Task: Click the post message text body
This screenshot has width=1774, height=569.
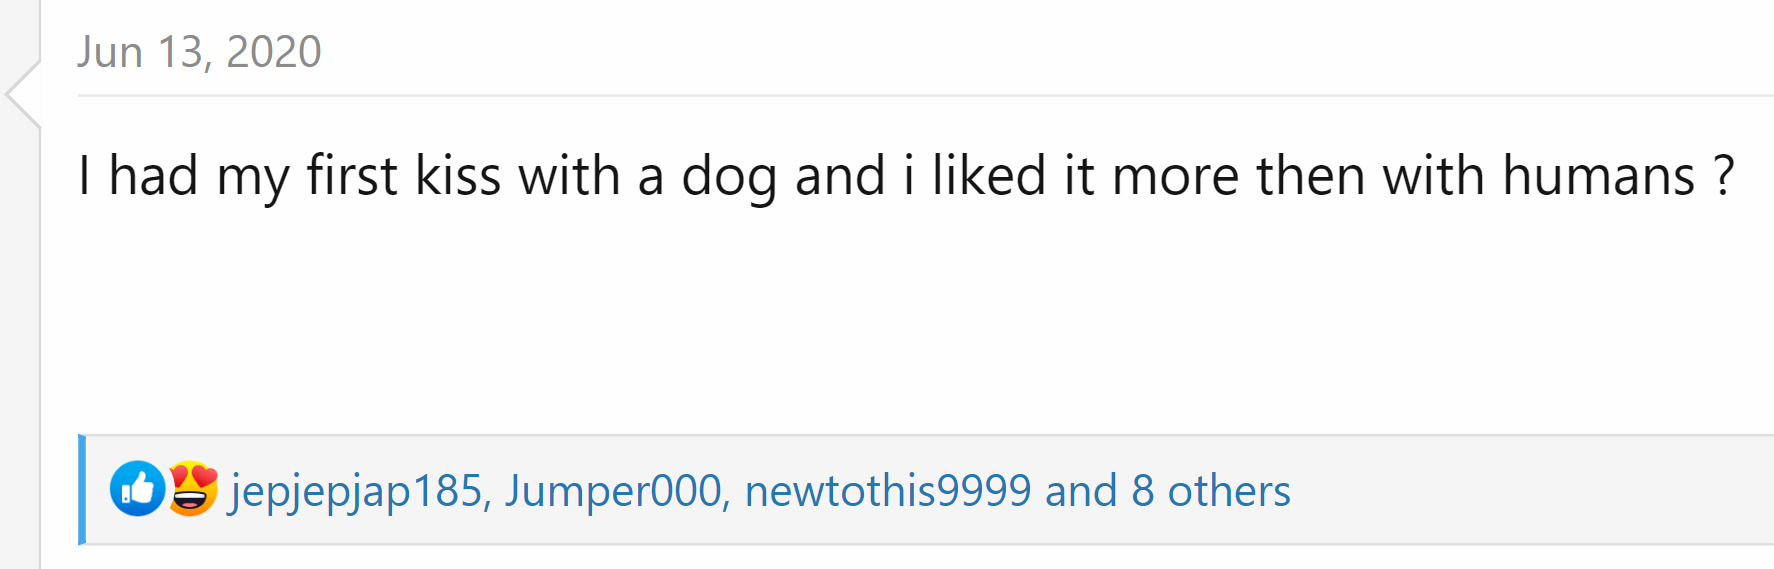Action: (905, 176)
